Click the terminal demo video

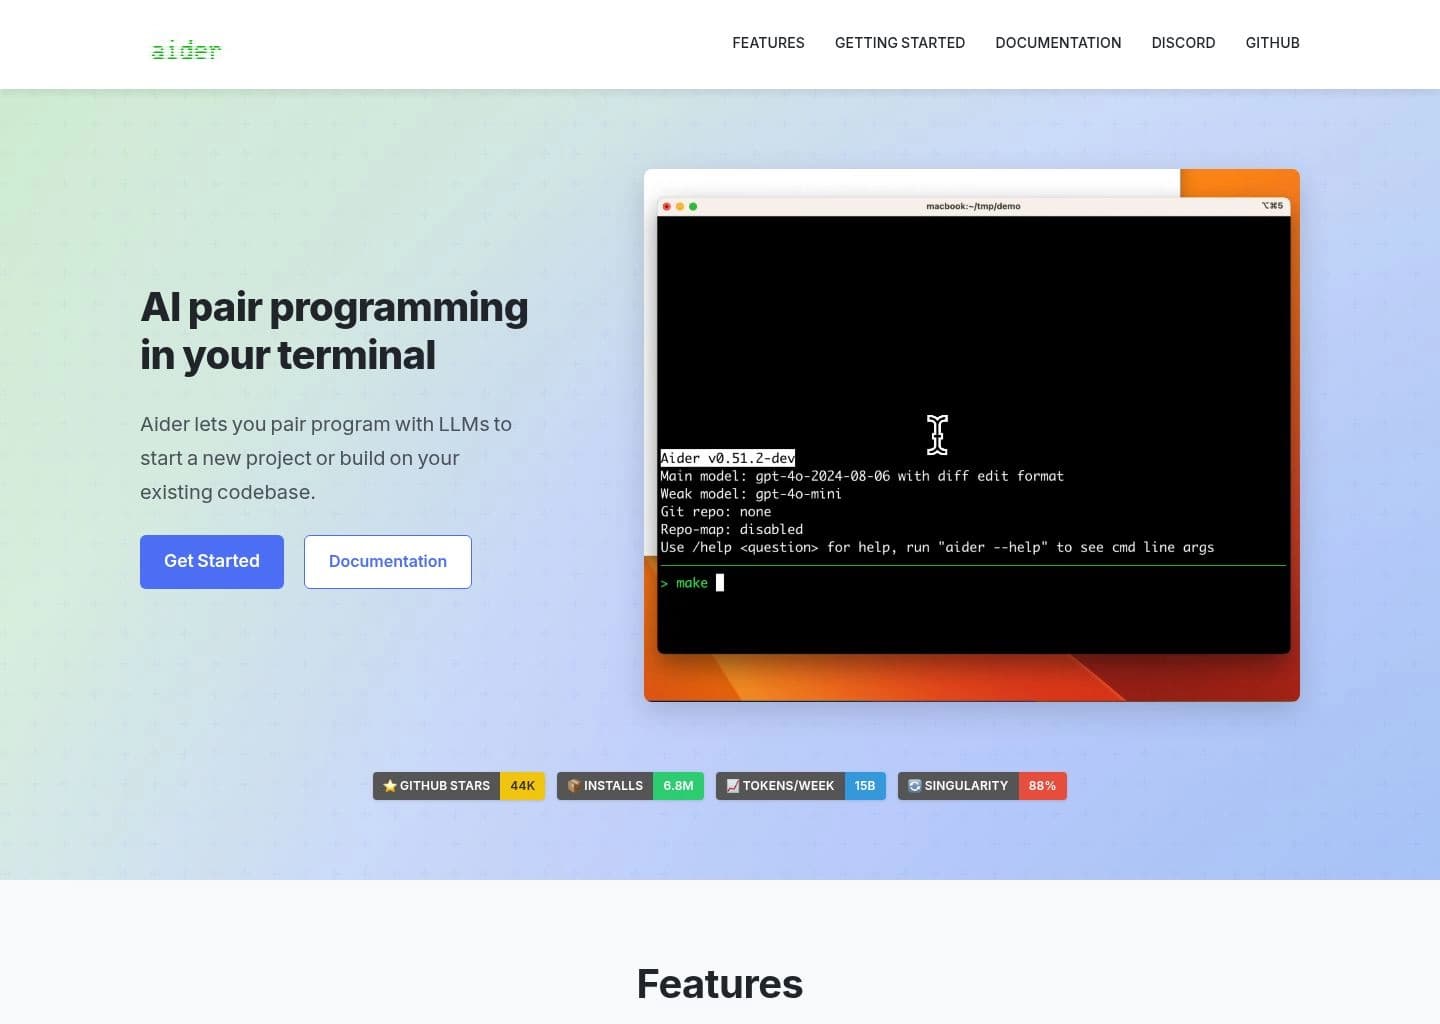pos(972,435)
